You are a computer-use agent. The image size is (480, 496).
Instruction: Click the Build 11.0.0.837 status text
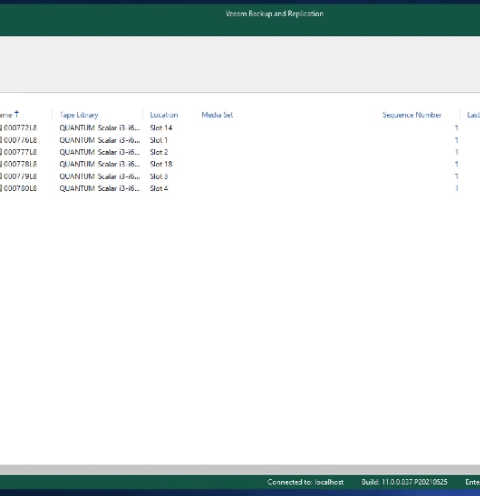click(404, 482)
